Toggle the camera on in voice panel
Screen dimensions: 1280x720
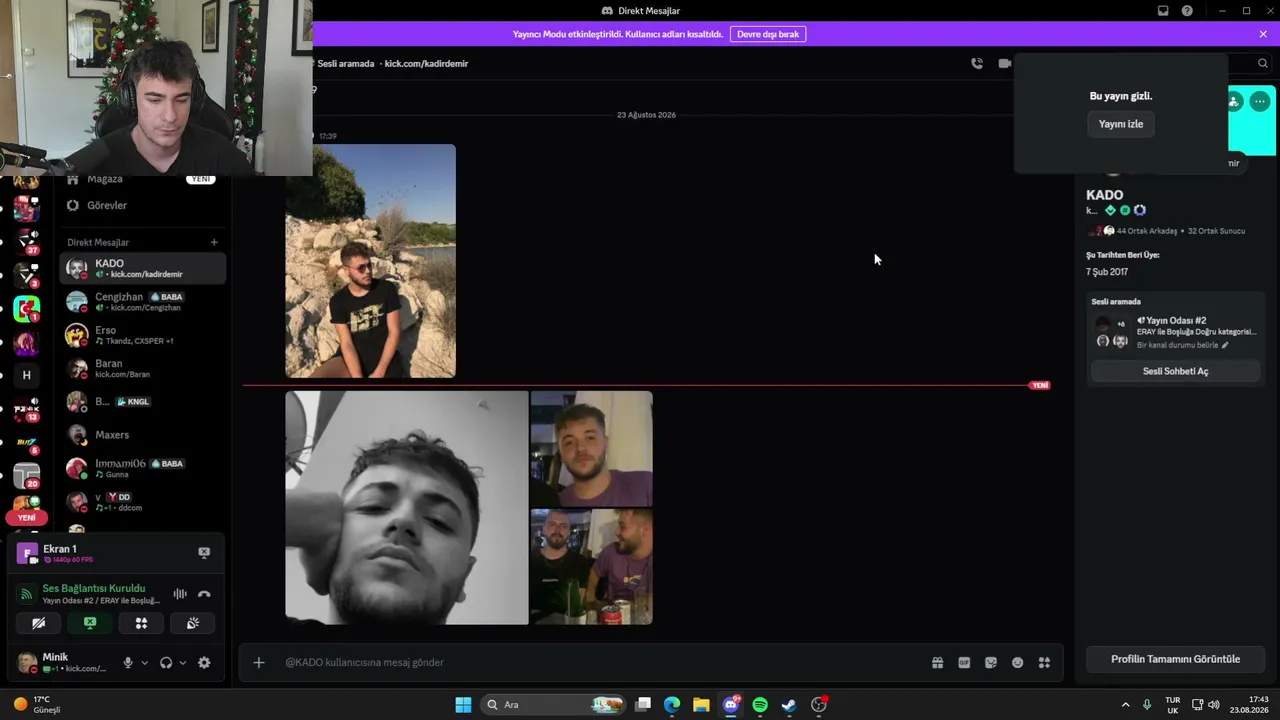tap(39, 623)
